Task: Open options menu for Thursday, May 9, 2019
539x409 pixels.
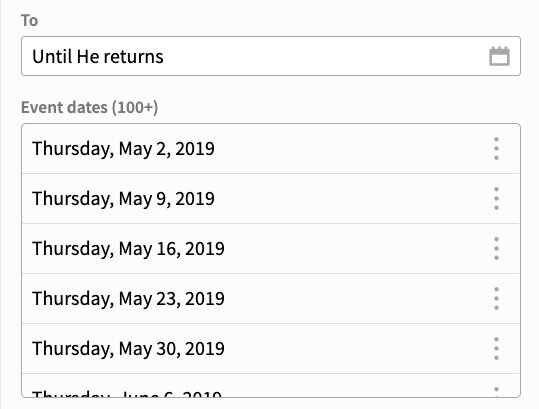Action: click(x=496, y=198)
